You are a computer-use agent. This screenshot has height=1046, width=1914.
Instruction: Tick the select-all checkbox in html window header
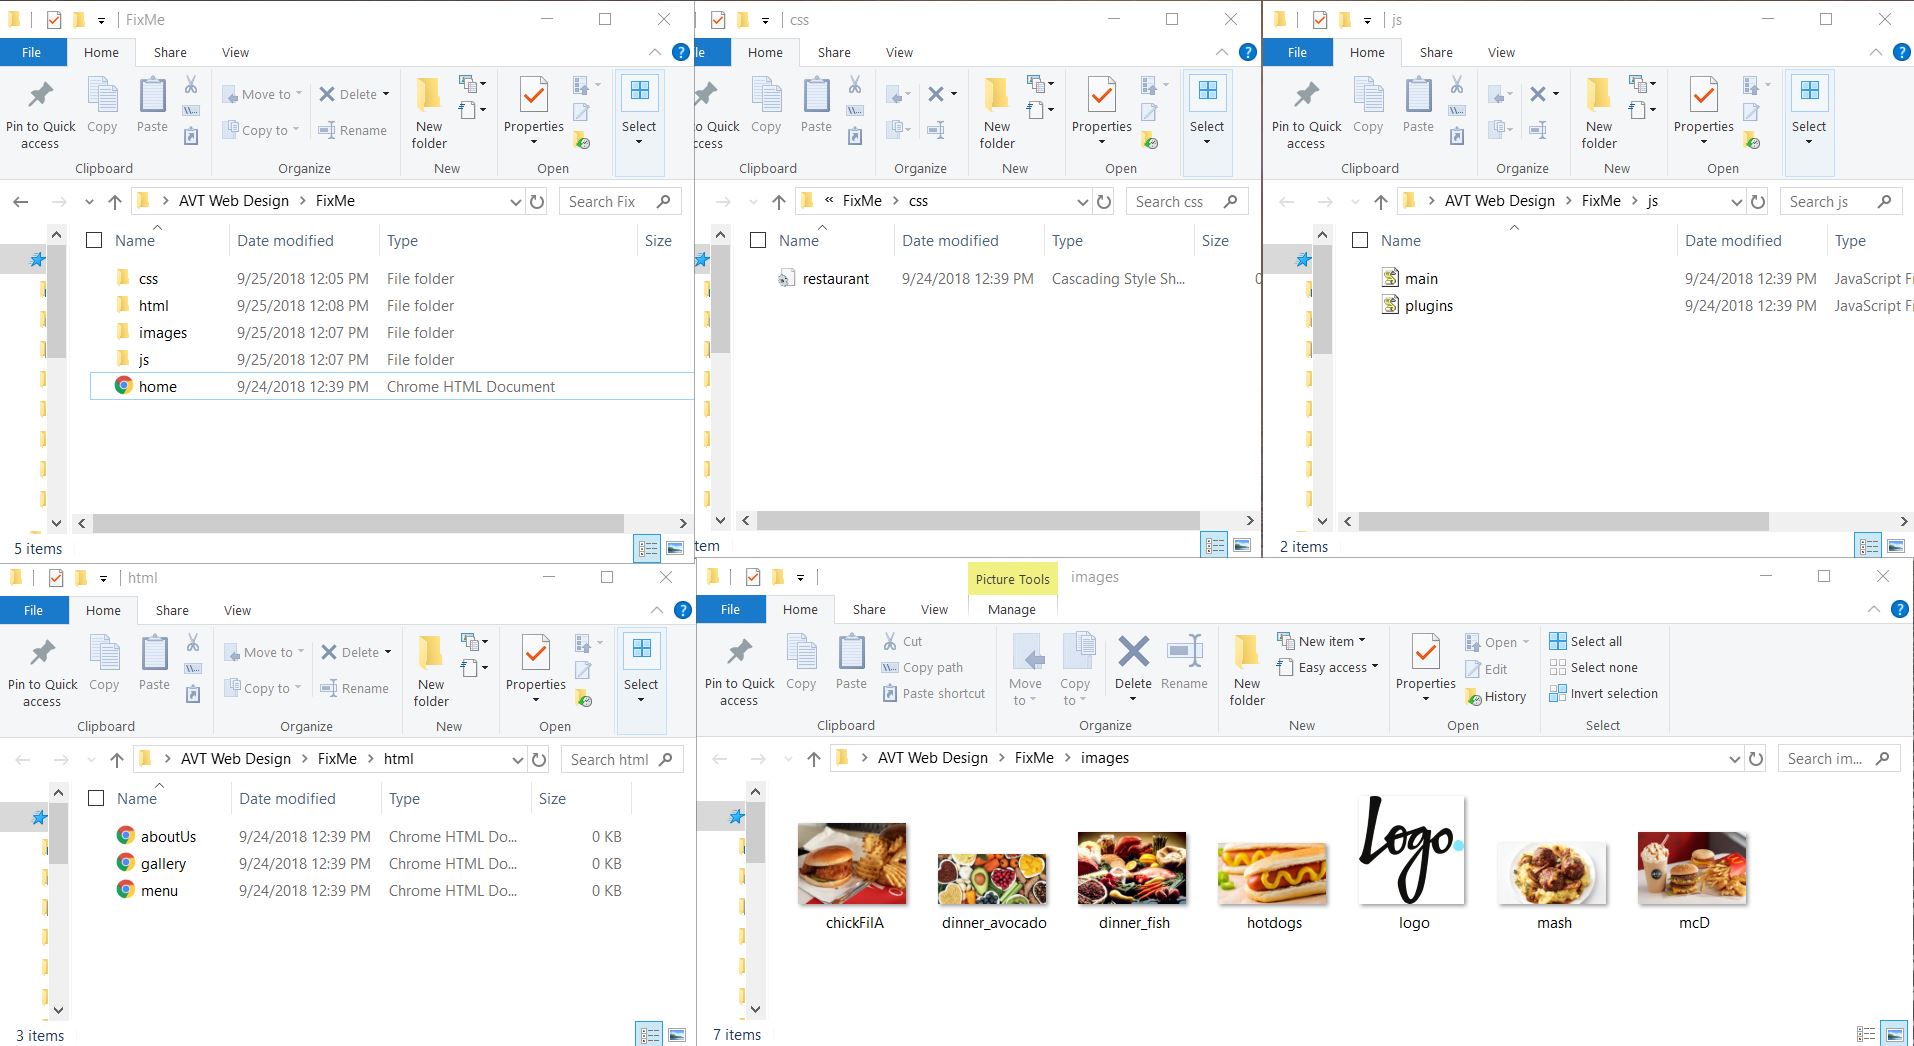coord(96,798)
